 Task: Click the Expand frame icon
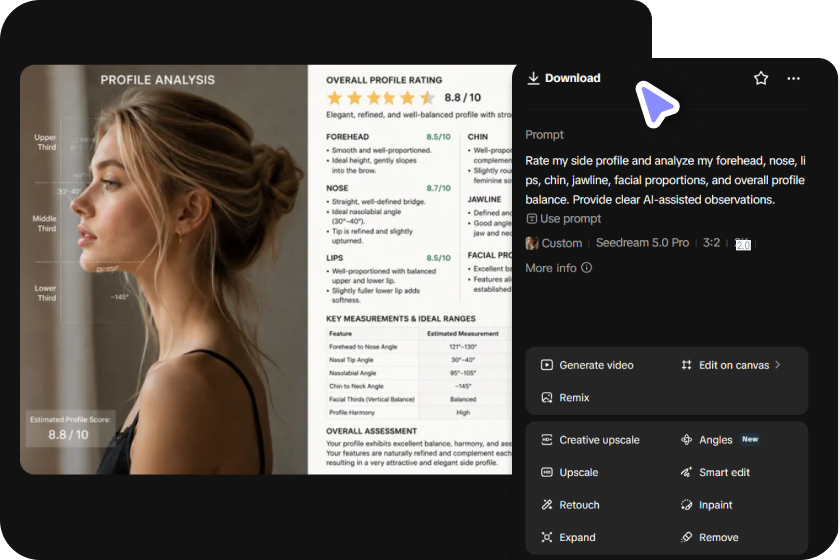point(546,537)
